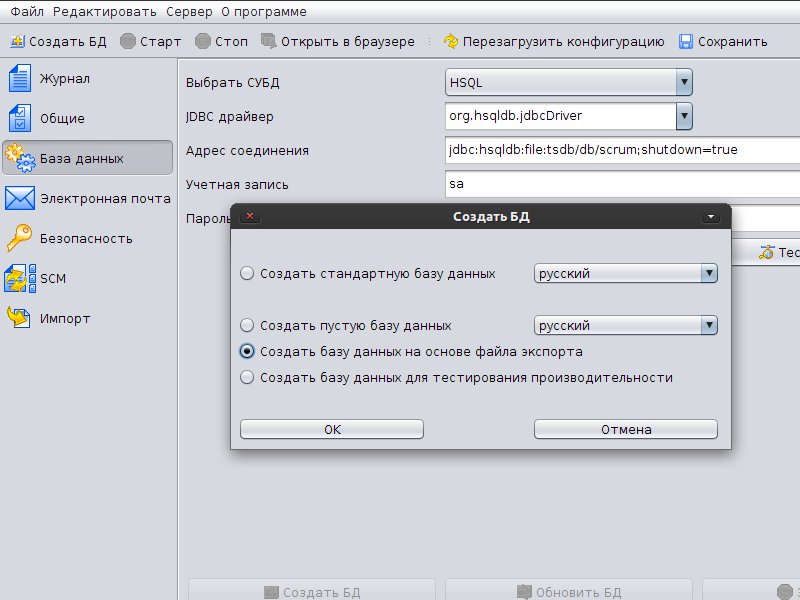Click the Журнал sidebar icon

click(20, 78)
